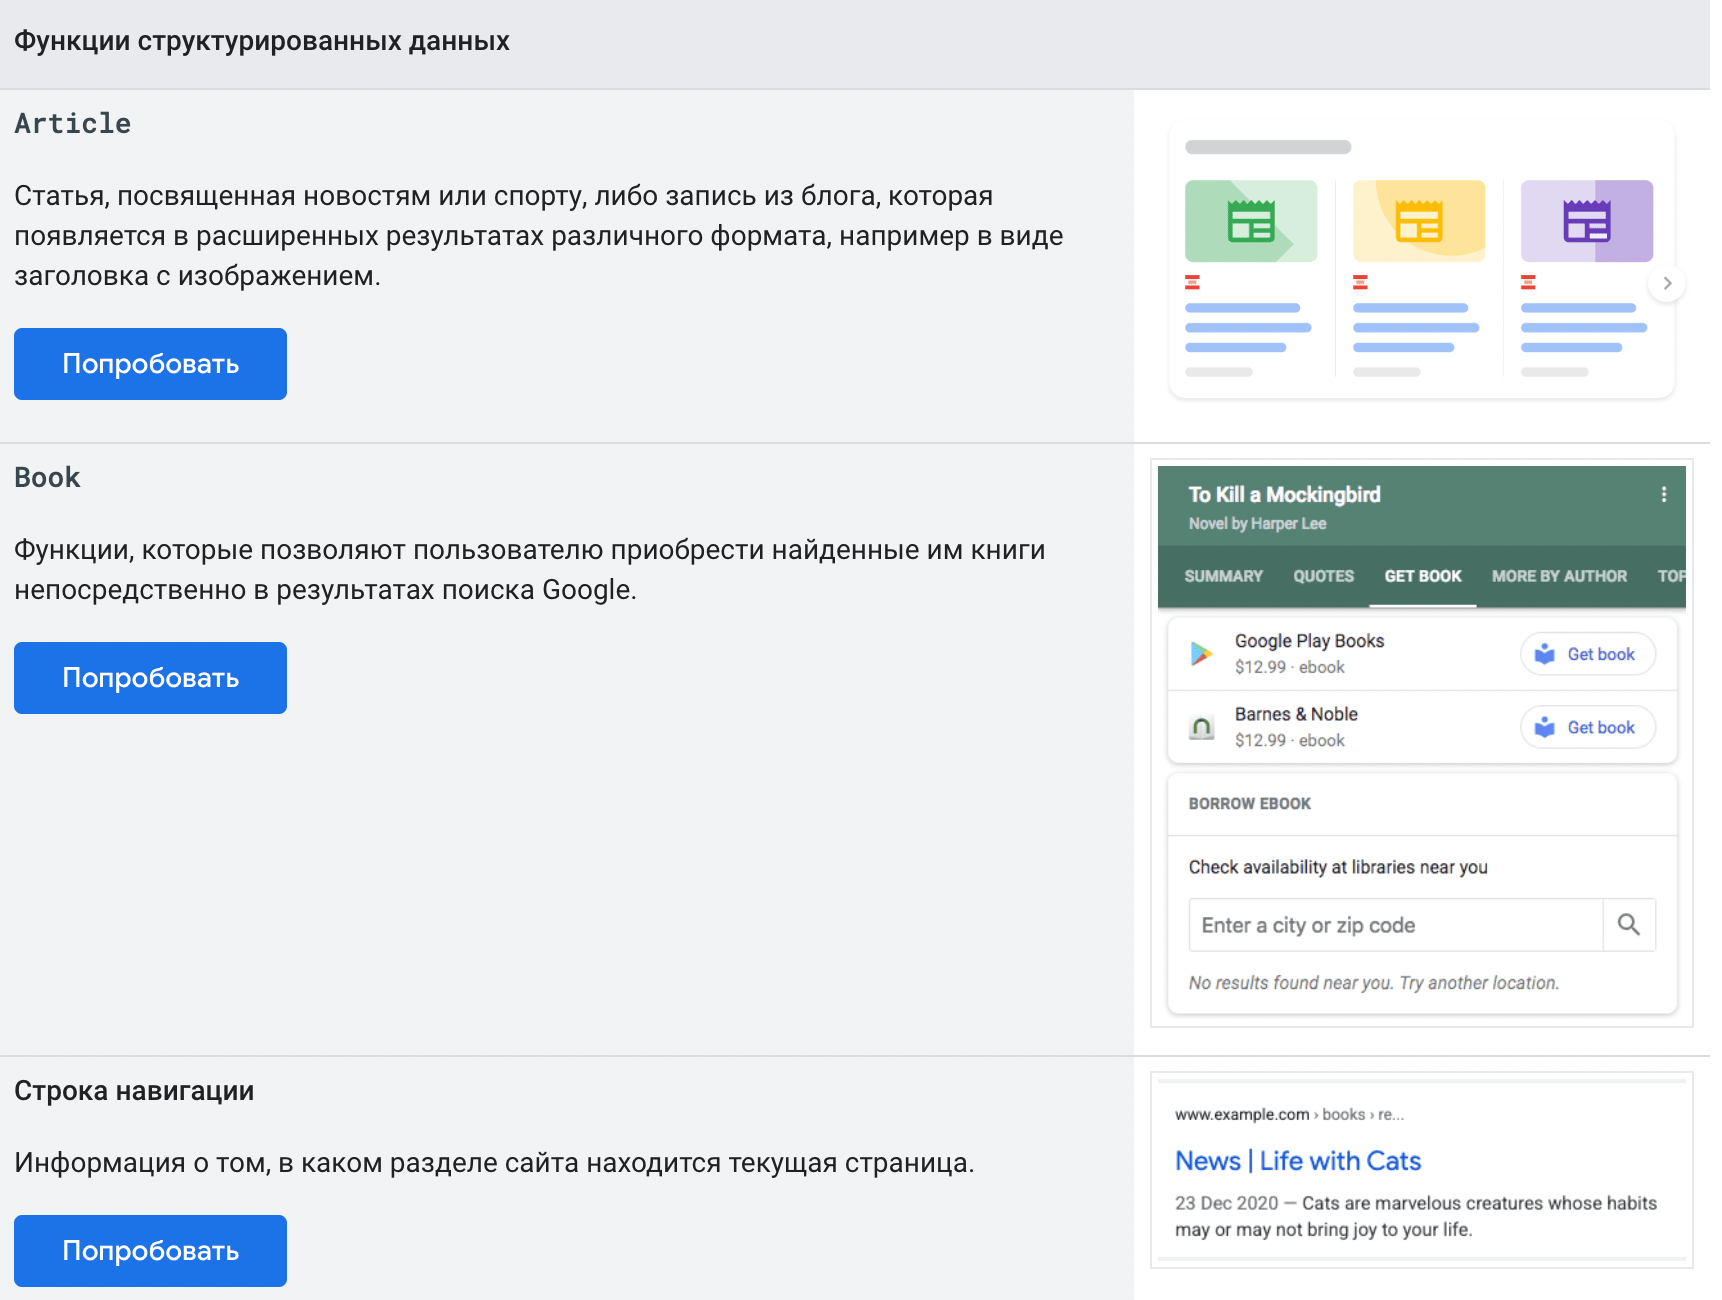Click the Barnes & Noble logo icon
1722x1300 pixels.
pyautogui.click(x=1201, y=727)
